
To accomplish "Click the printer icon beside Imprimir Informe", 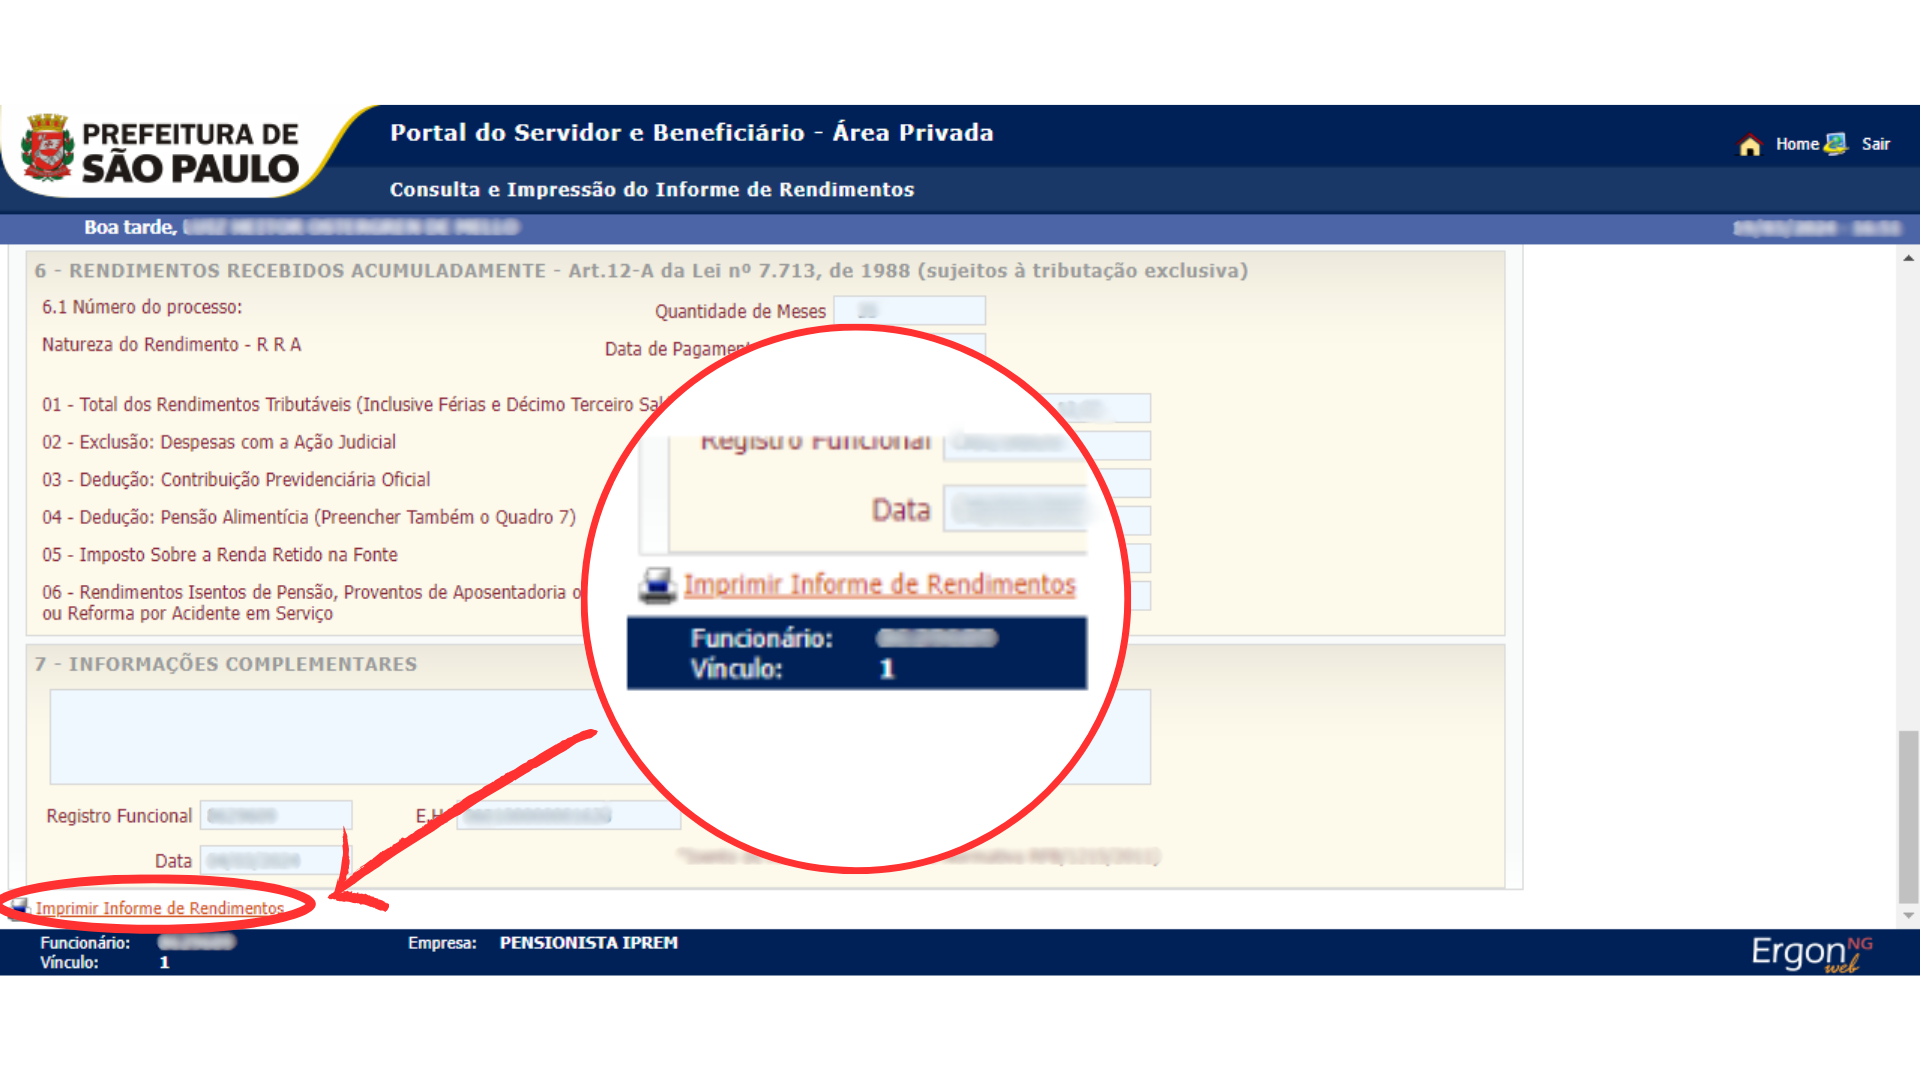I will click(x=20, y=907).
